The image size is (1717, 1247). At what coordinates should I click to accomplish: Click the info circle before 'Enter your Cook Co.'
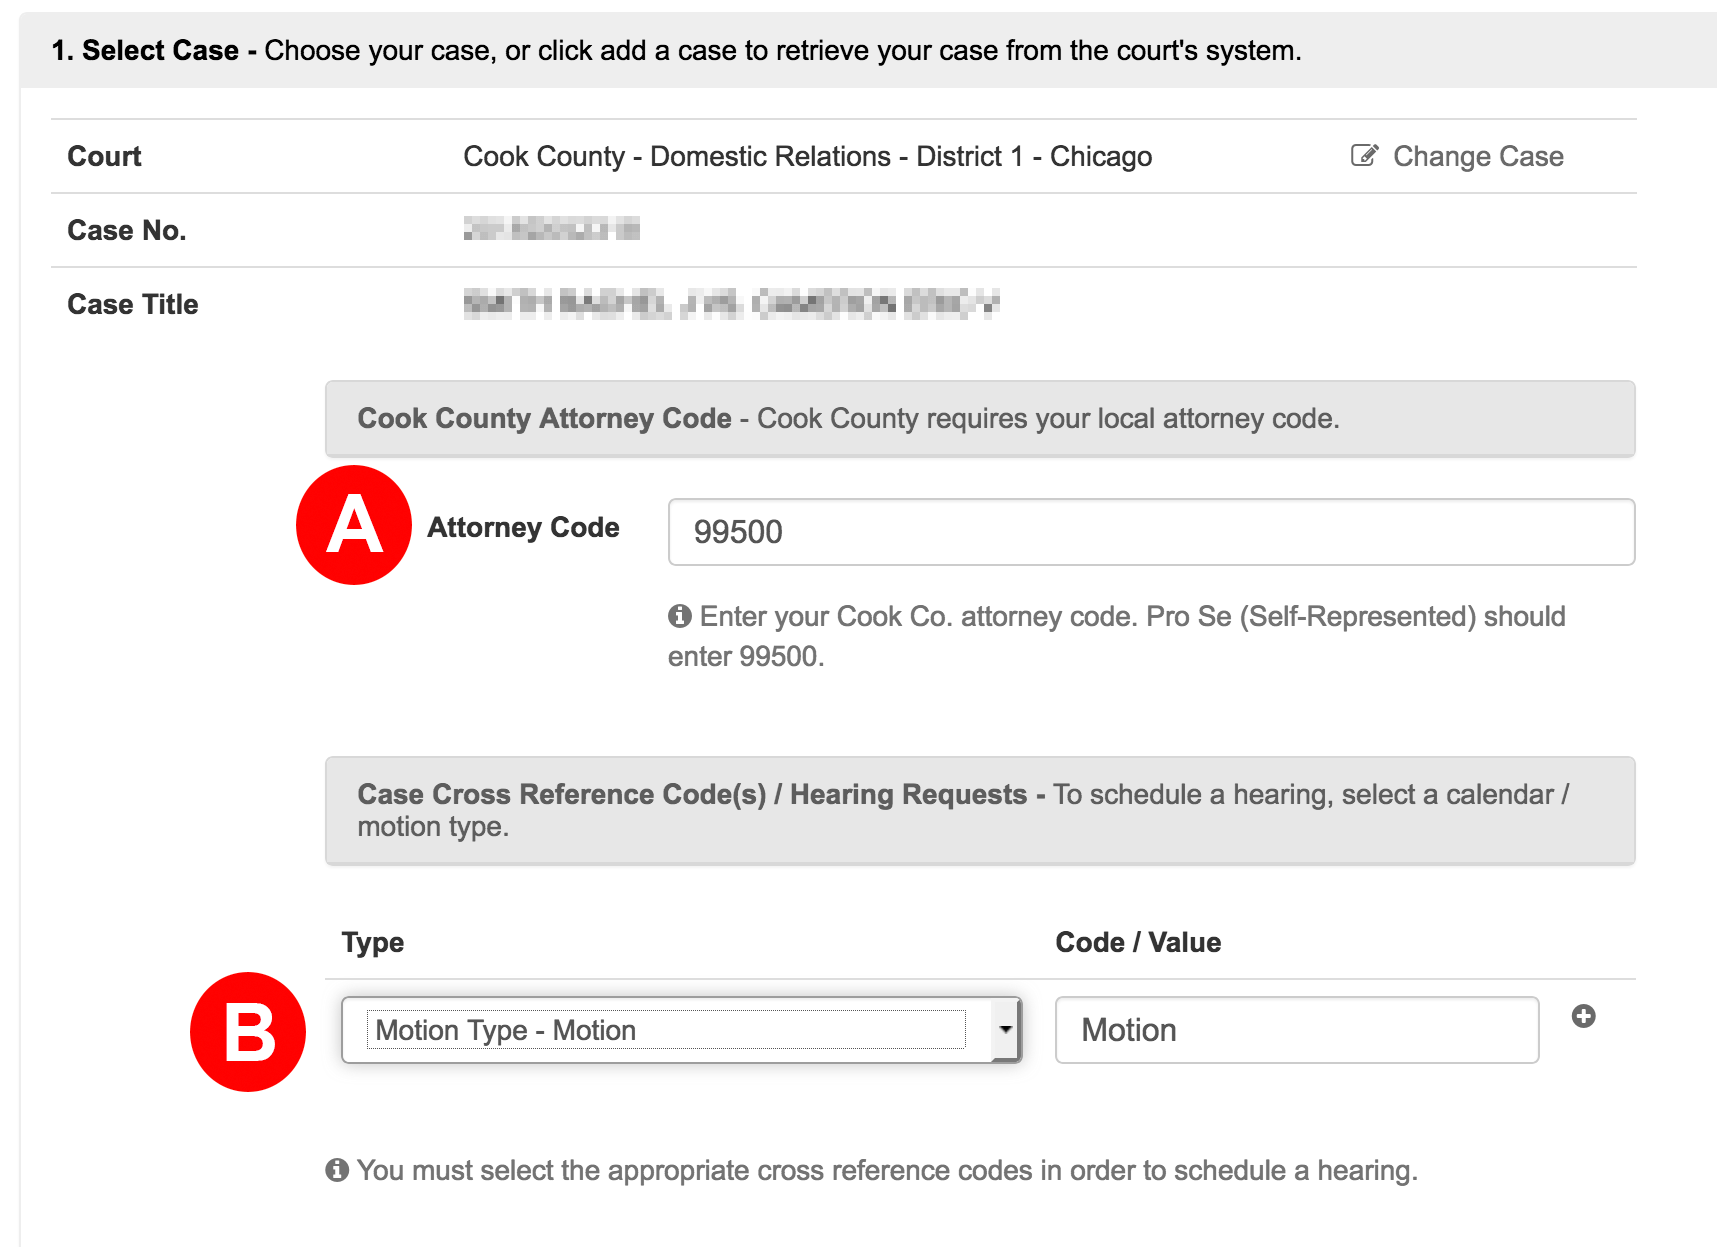click(680, 615)
